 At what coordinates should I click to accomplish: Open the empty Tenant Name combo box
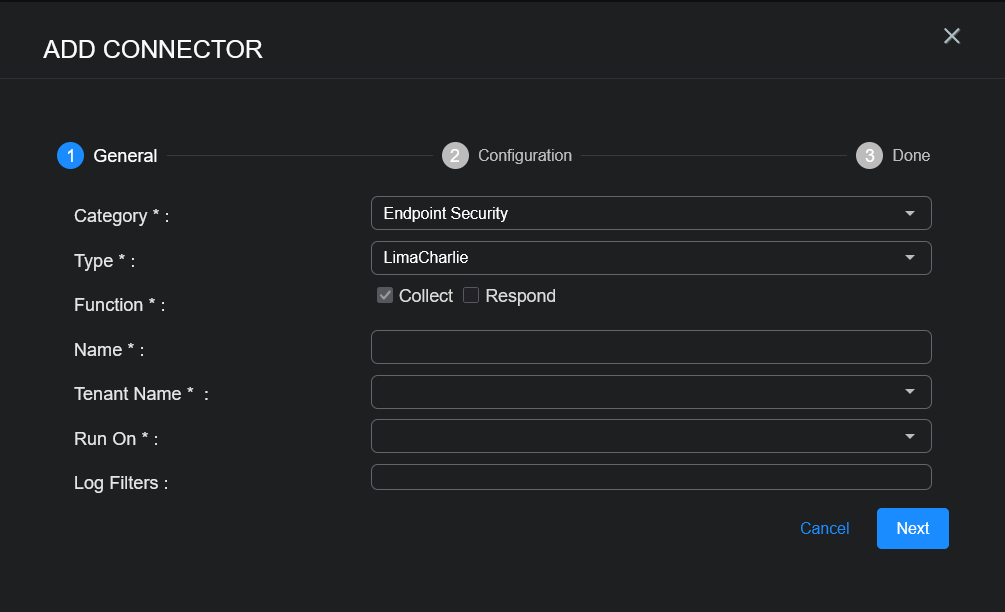tap(640, 392)
